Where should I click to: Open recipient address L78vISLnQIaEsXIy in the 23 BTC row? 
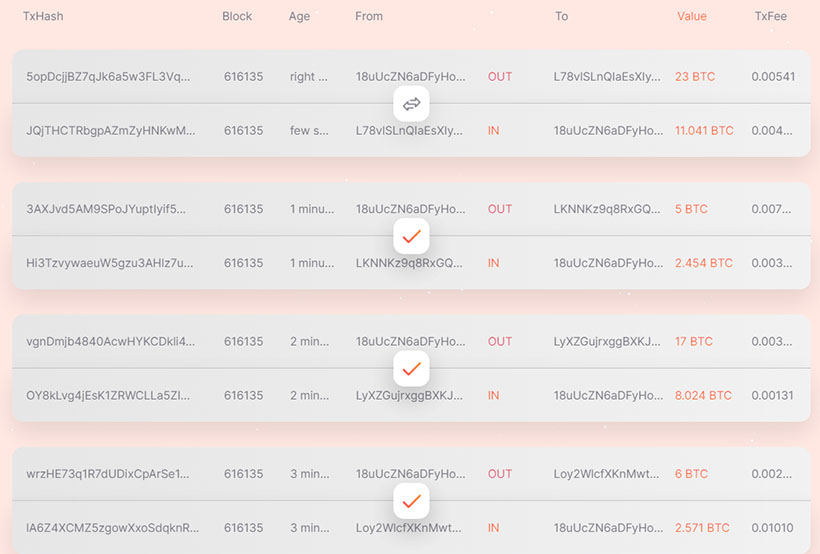[607, 77]
